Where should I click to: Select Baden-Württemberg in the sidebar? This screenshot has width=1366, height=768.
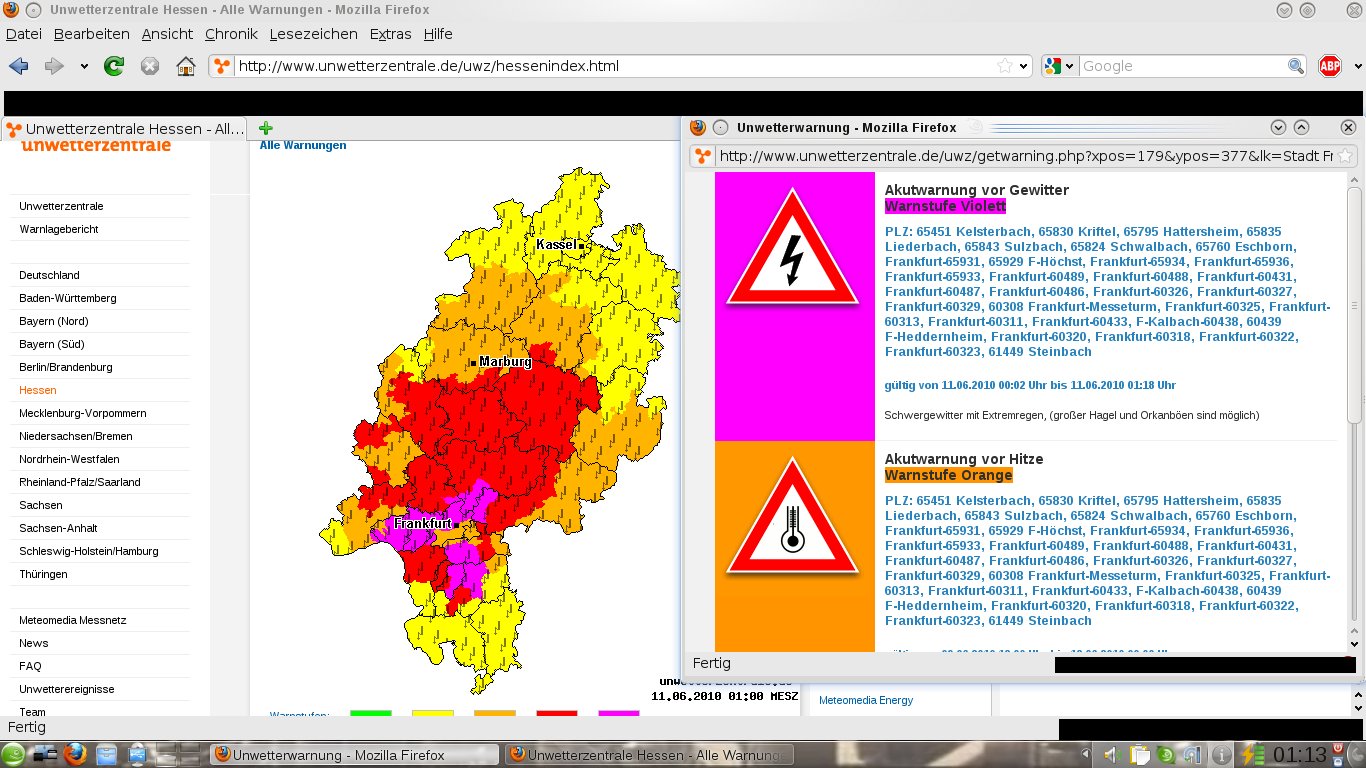click(68, 298)
